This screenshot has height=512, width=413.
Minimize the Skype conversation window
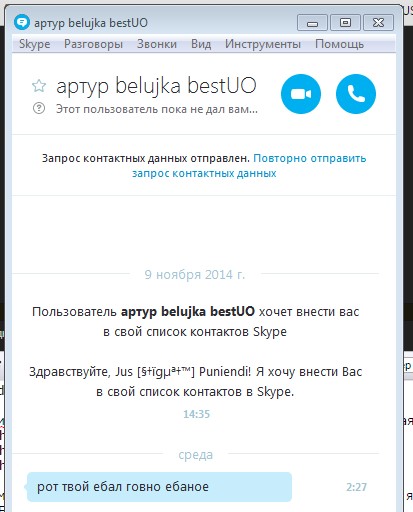(x=312, y=23)
